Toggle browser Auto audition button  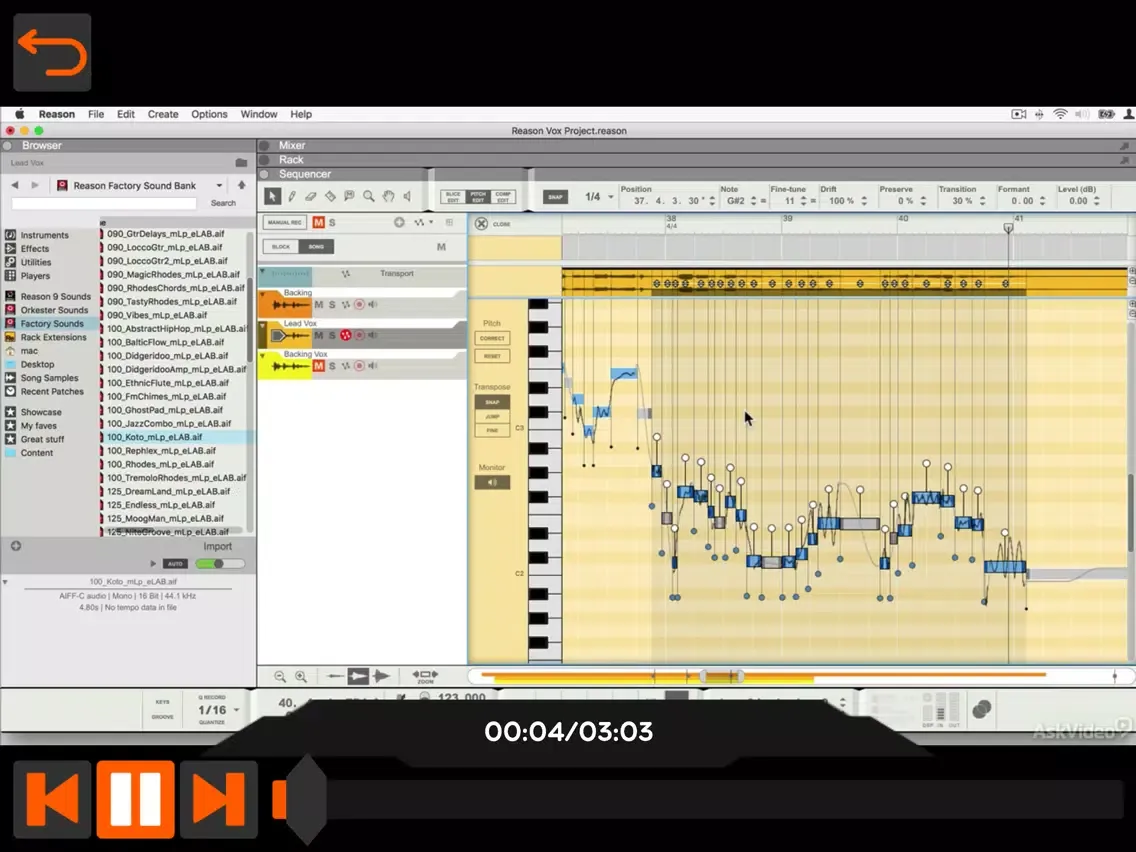click(175, 564)
